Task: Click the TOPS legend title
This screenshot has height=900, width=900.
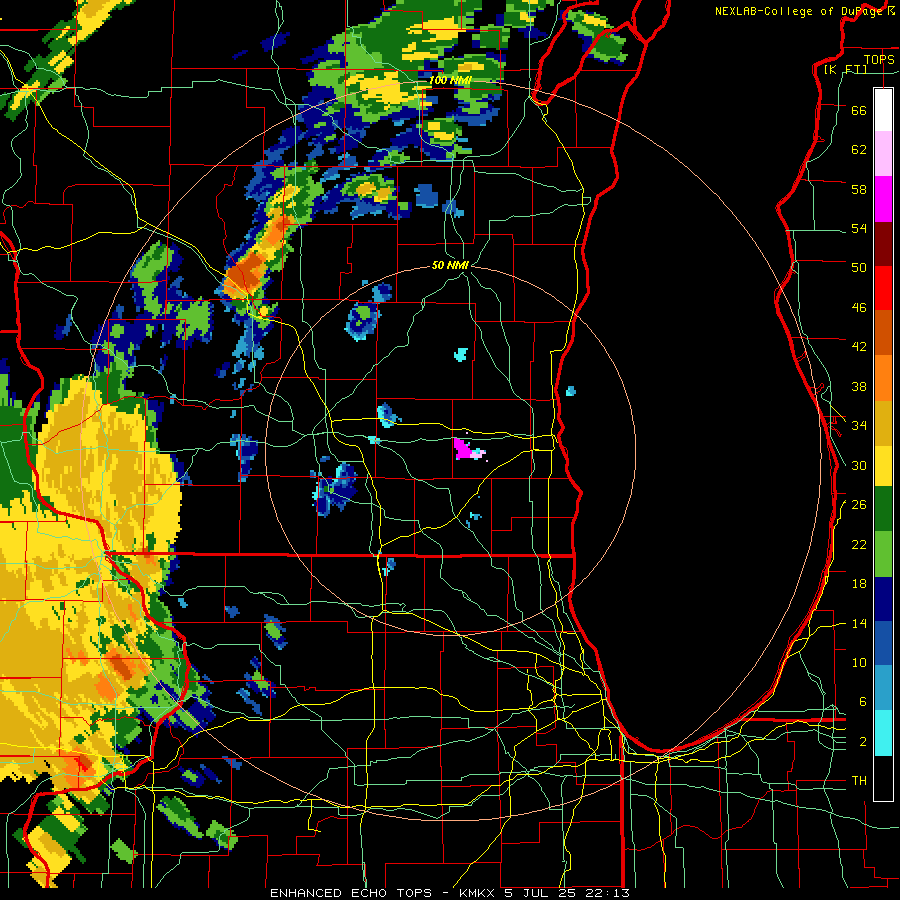Action: (x=879, y=59)
